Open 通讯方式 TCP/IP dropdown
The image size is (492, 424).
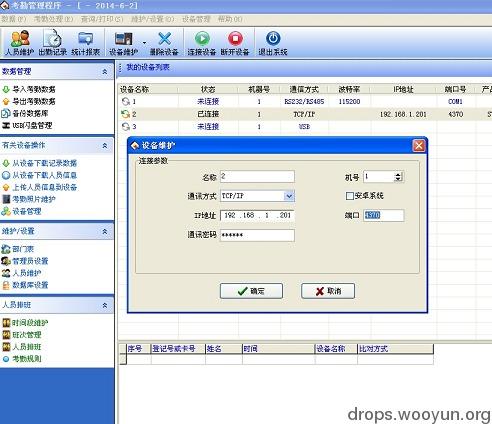[x=289, y=196]
